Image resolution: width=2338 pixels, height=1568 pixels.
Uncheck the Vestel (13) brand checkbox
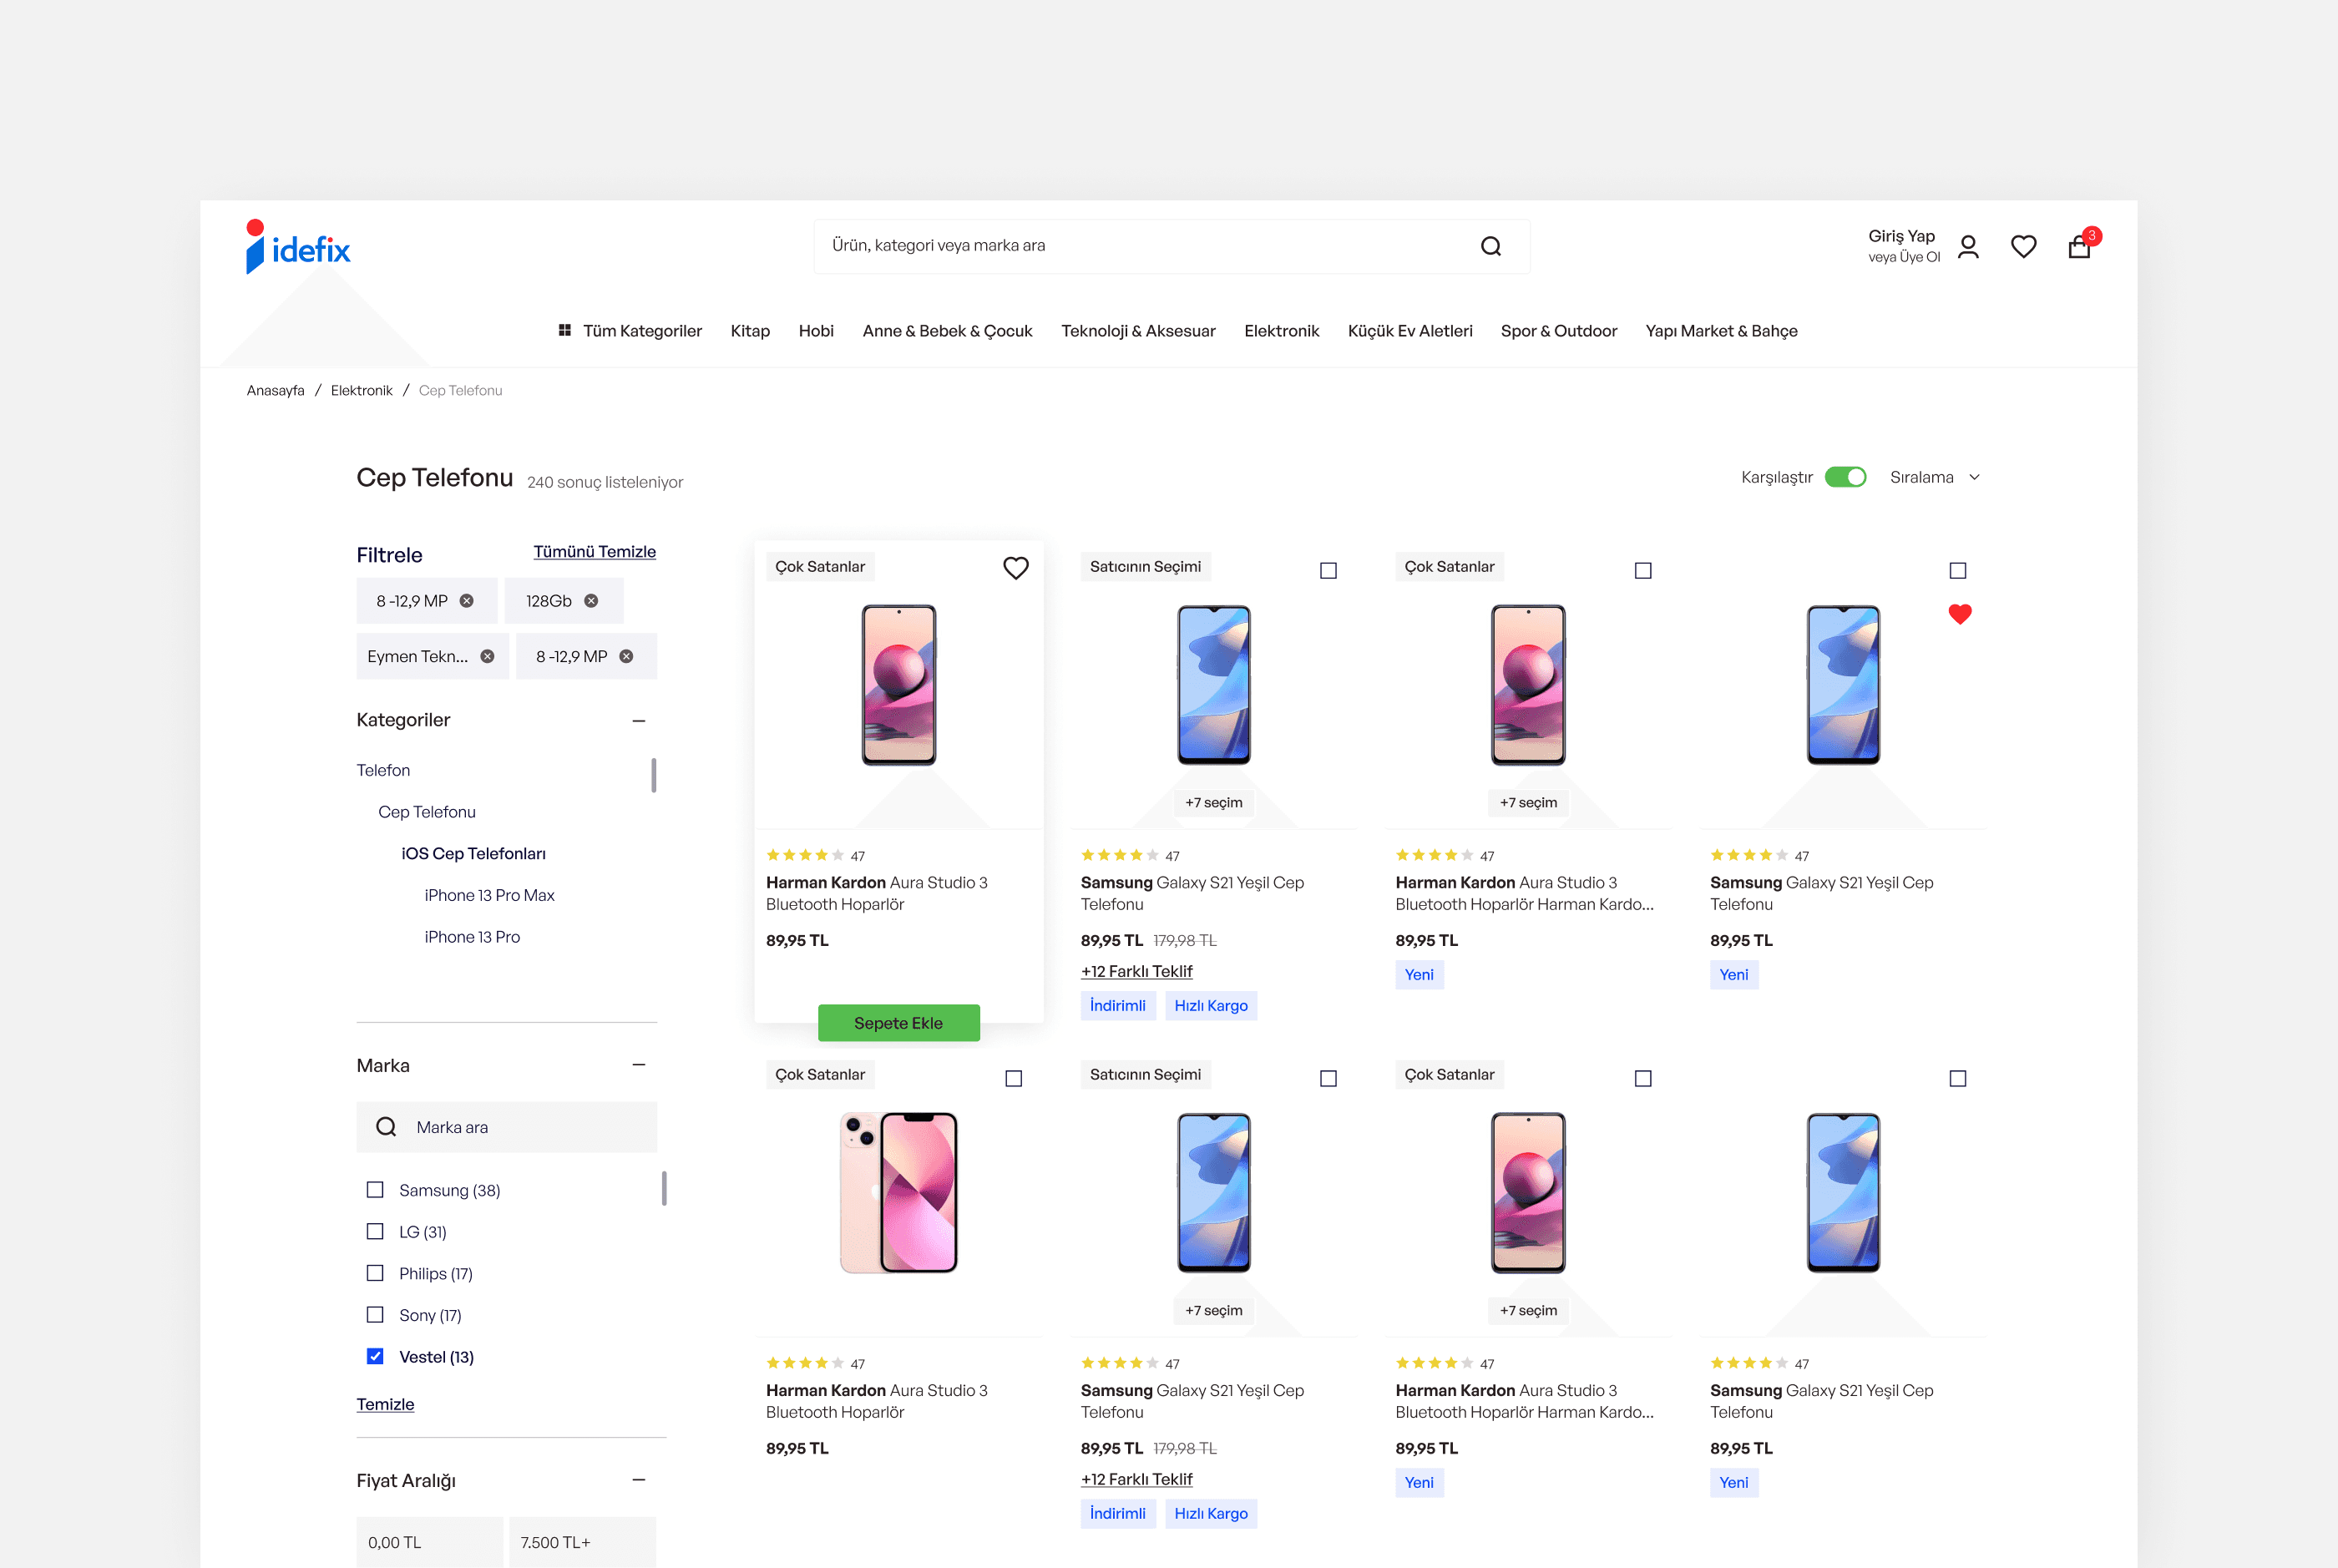(375, 1357)
